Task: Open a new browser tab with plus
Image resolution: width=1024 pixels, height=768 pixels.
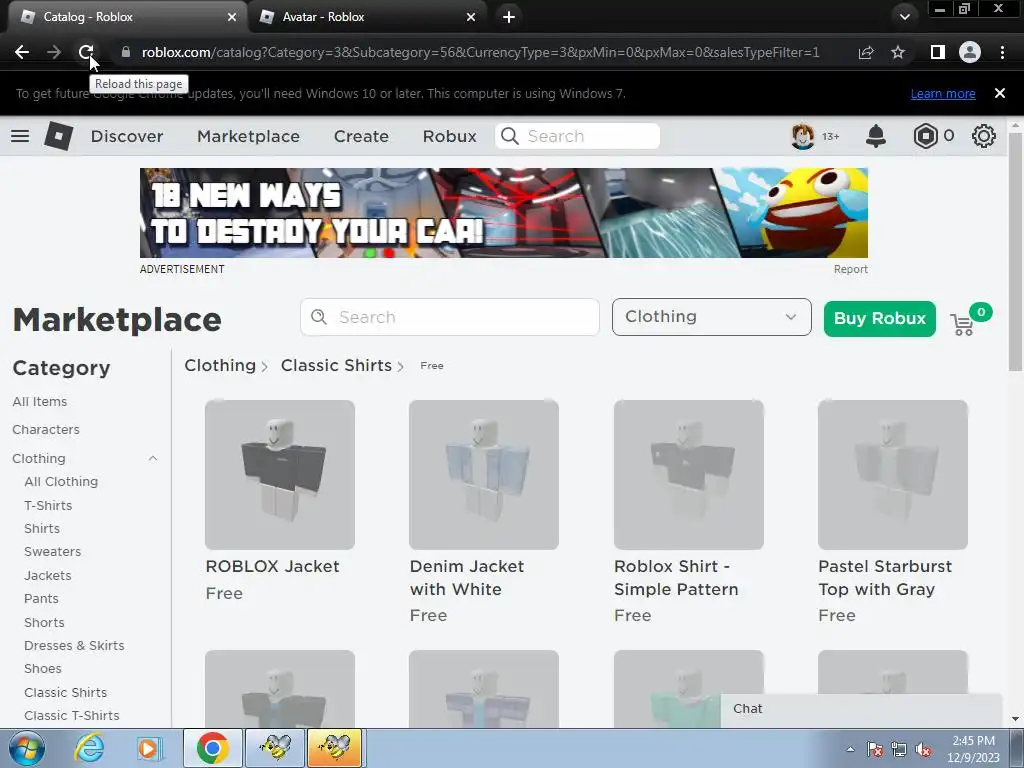Action: [509, 17]
